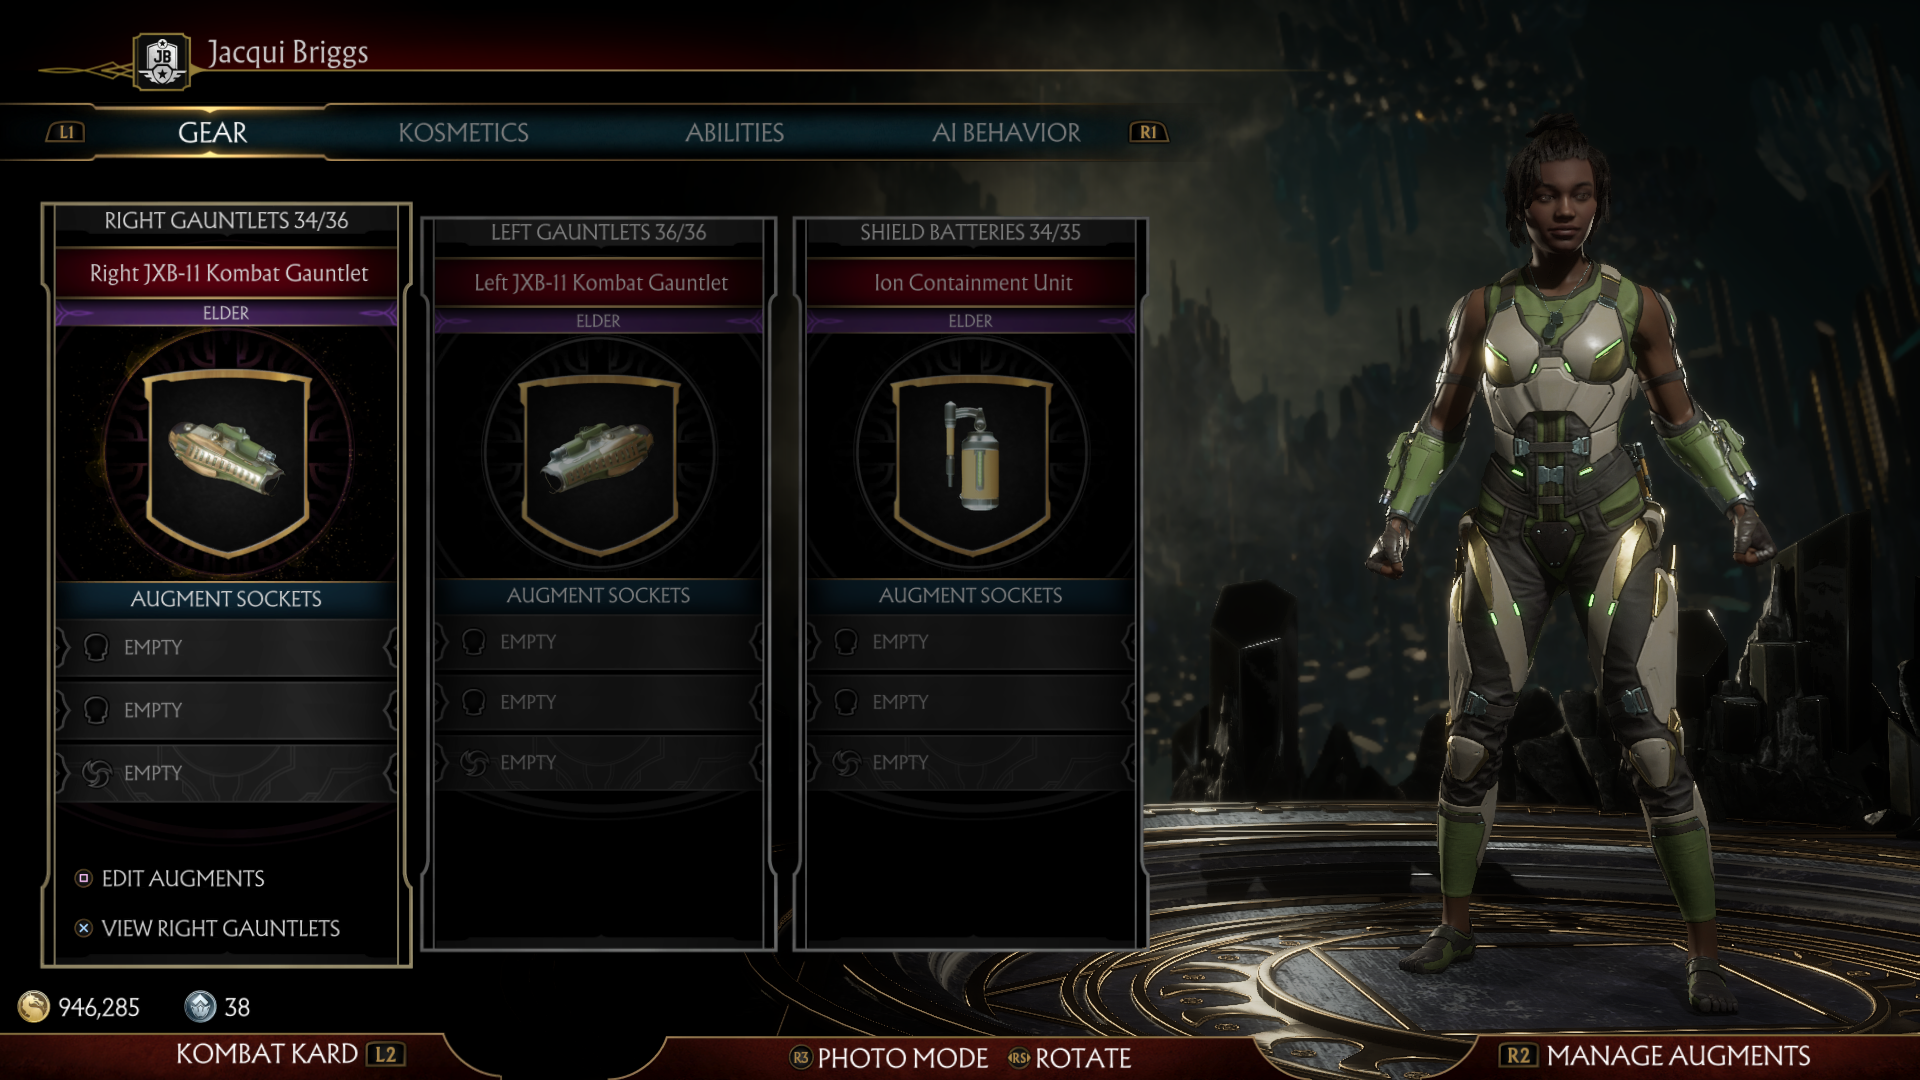Image resolution: width=1920 pixels, height=1080 pixels.
Task: Click the L2 Kombat Kard icon
Action: (386, 1054)
